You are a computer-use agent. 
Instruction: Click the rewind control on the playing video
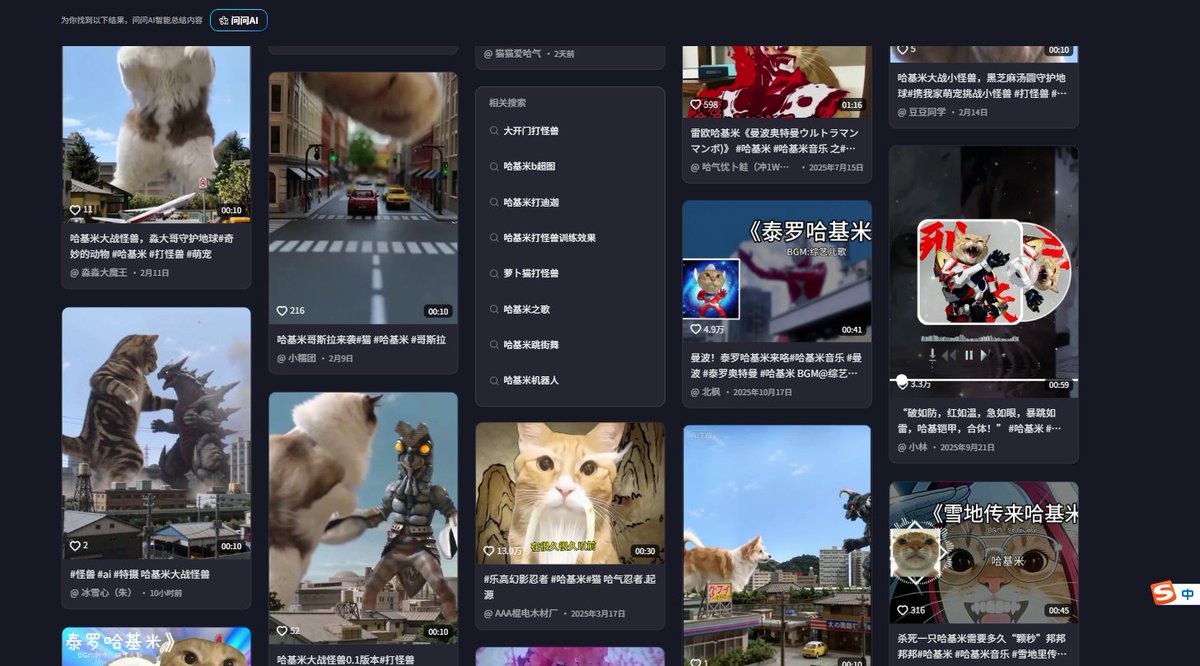pyautogui.click(x=949, y=354)
